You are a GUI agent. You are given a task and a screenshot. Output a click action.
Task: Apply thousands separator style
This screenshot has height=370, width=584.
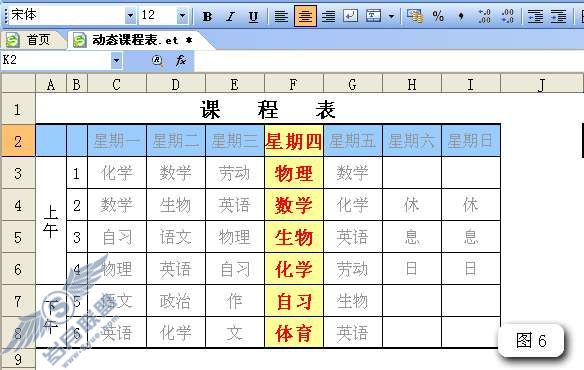(x=461, y=16)
